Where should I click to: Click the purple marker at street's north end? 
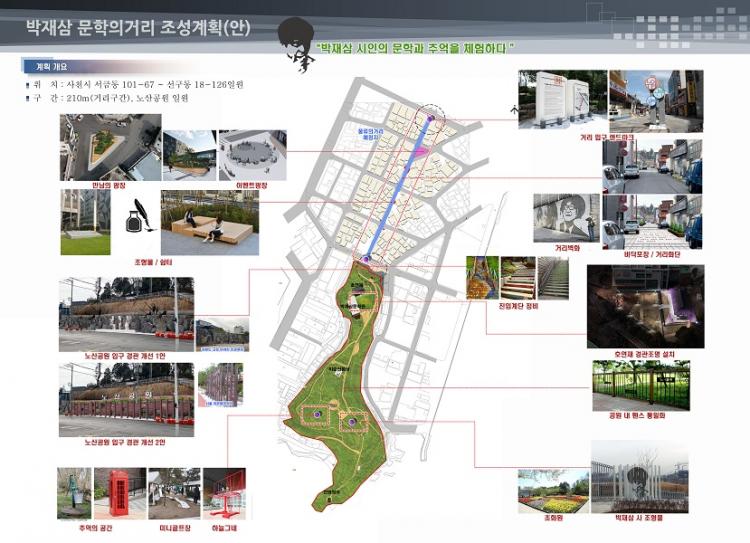pyautogui.click(x=432, y=119)
